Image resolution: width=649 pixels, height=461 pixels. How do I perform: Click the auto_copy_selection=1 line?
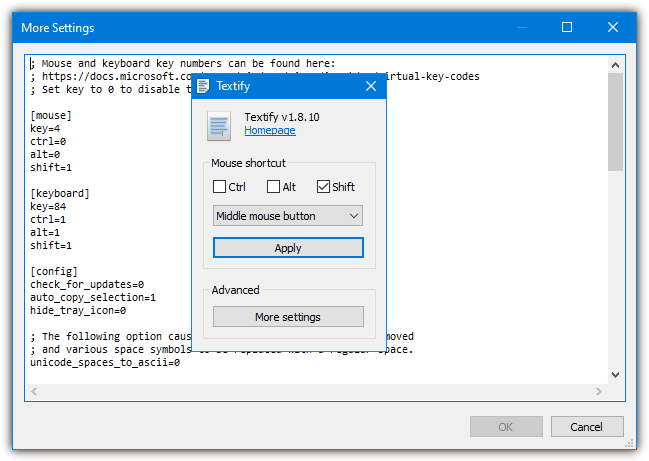point(93,298)
